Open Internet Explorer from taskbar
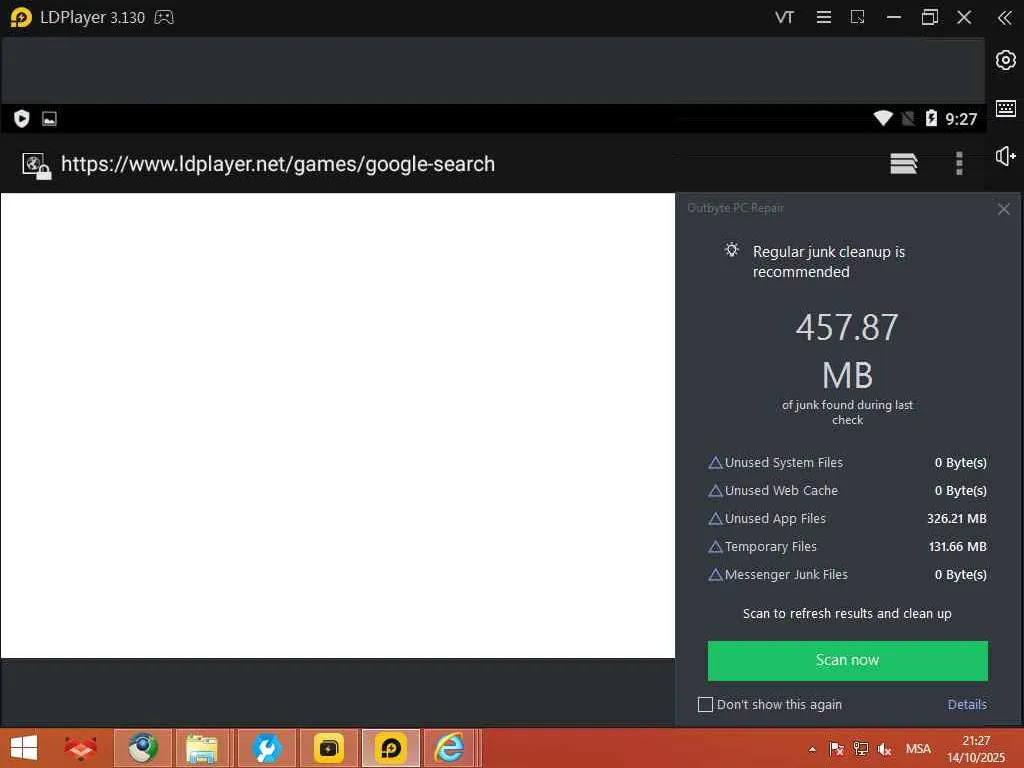Viewport: 1024px width, 768px height. (x=450, y=748)
